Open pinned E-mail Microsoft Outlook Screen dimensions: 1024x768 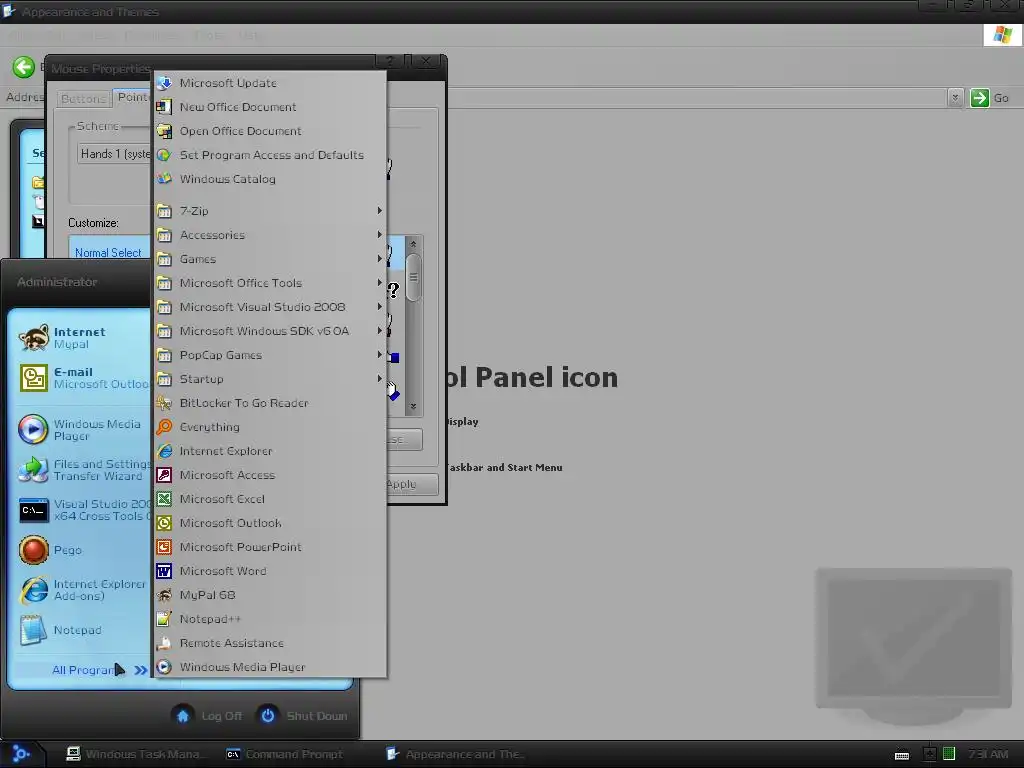click(83, 378)
